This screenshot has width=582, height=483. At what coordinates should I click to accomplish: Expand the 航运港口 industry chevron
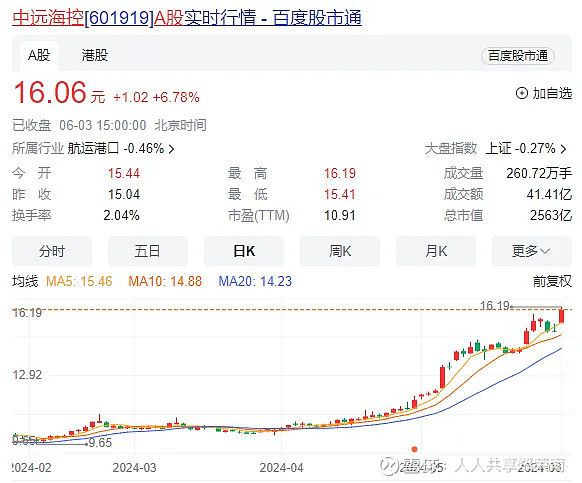171,149
